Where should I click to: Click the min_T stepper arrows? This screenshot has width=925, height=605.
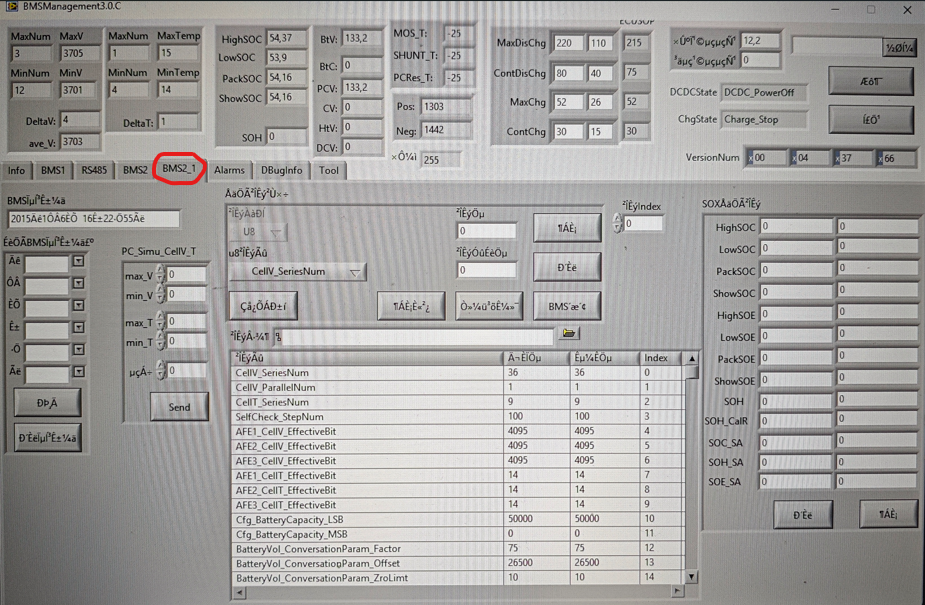tap(160, 342)
